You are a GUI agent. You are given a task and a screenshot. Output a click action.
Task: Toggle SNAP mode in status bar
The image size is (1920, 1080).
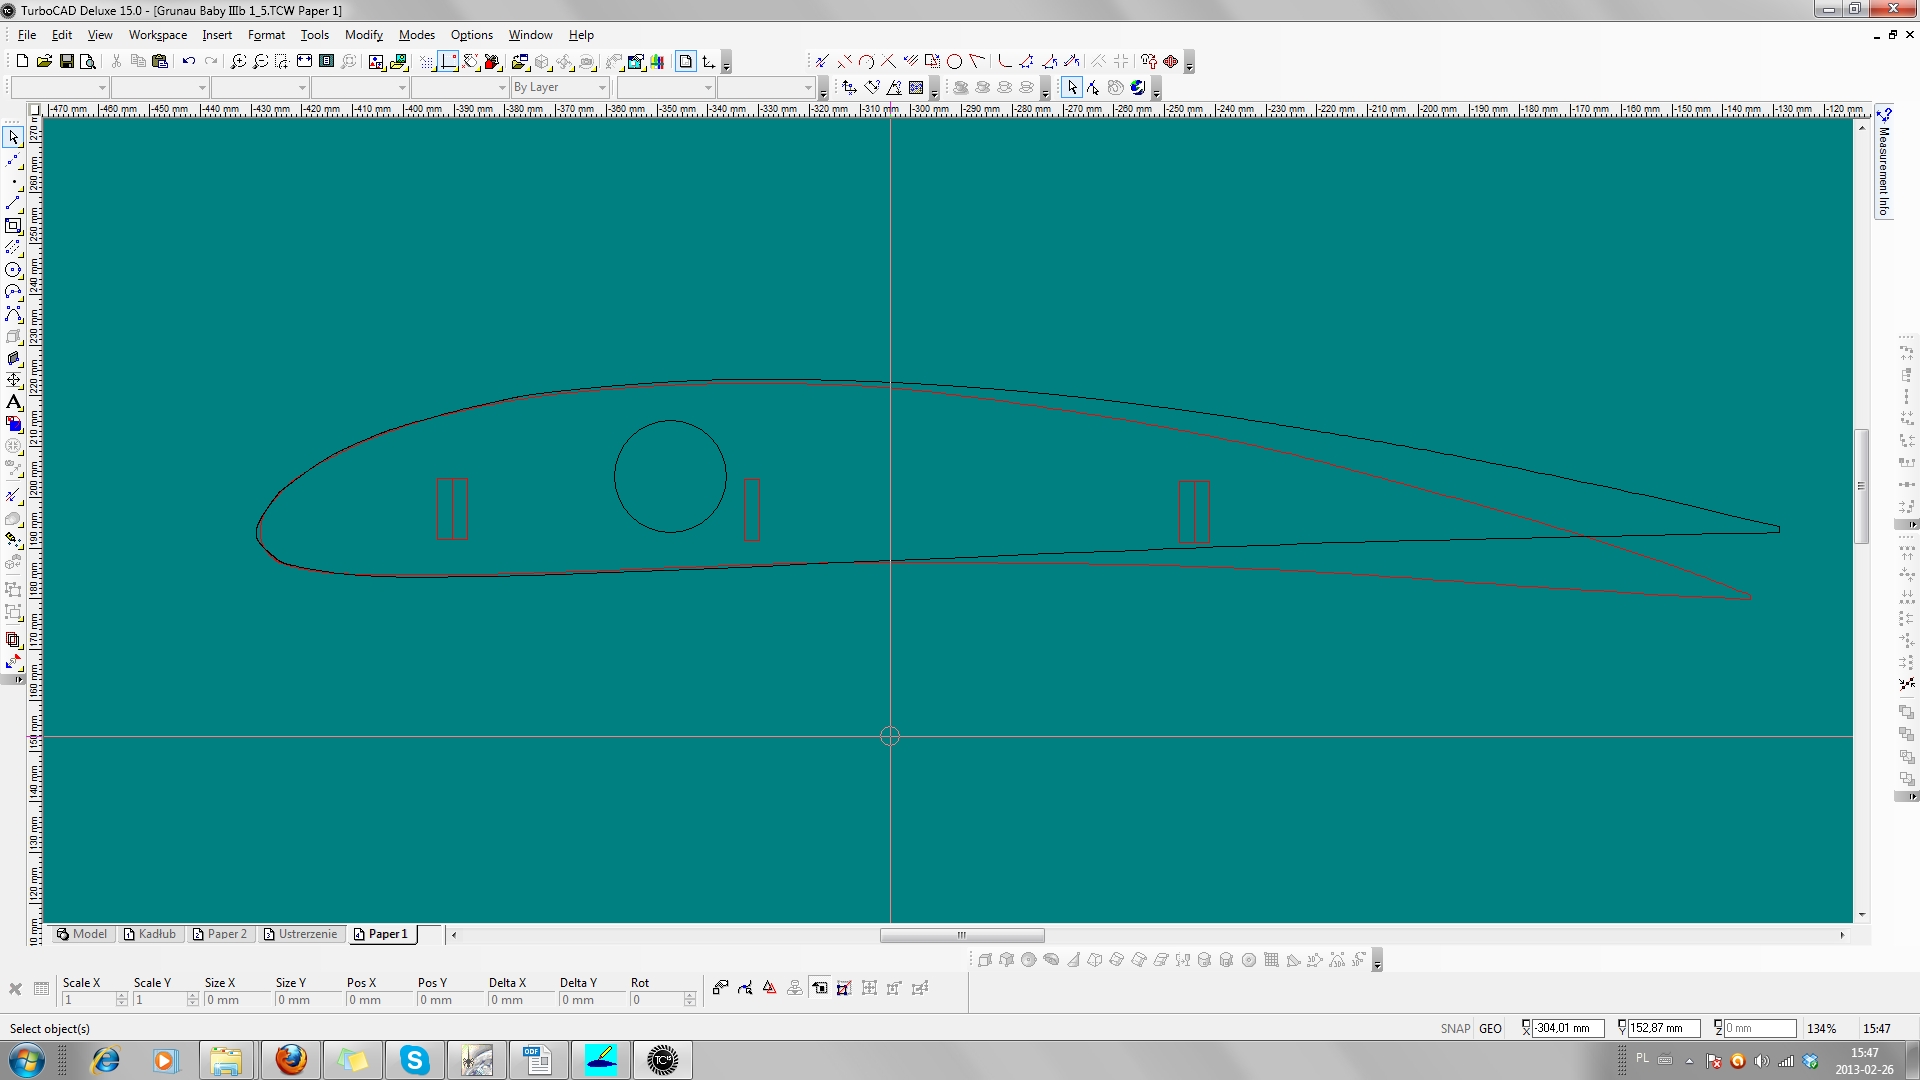coord(1455,1028)
